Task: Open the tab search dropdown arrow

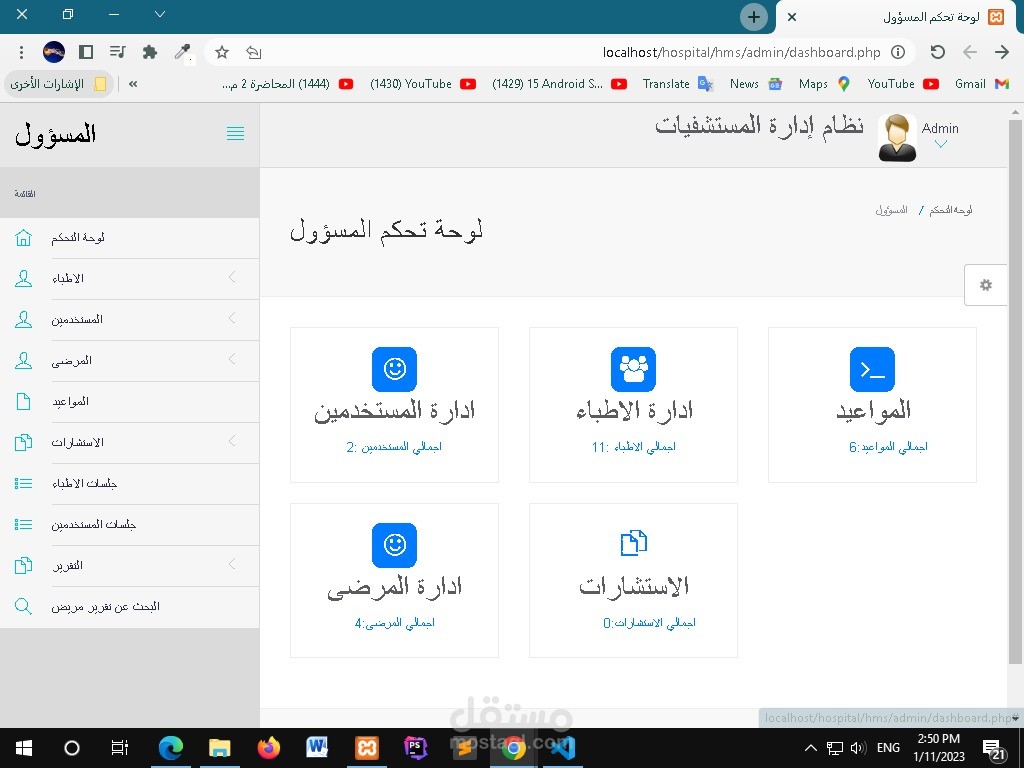Action: pyautogui.click(x=160, y=14)
